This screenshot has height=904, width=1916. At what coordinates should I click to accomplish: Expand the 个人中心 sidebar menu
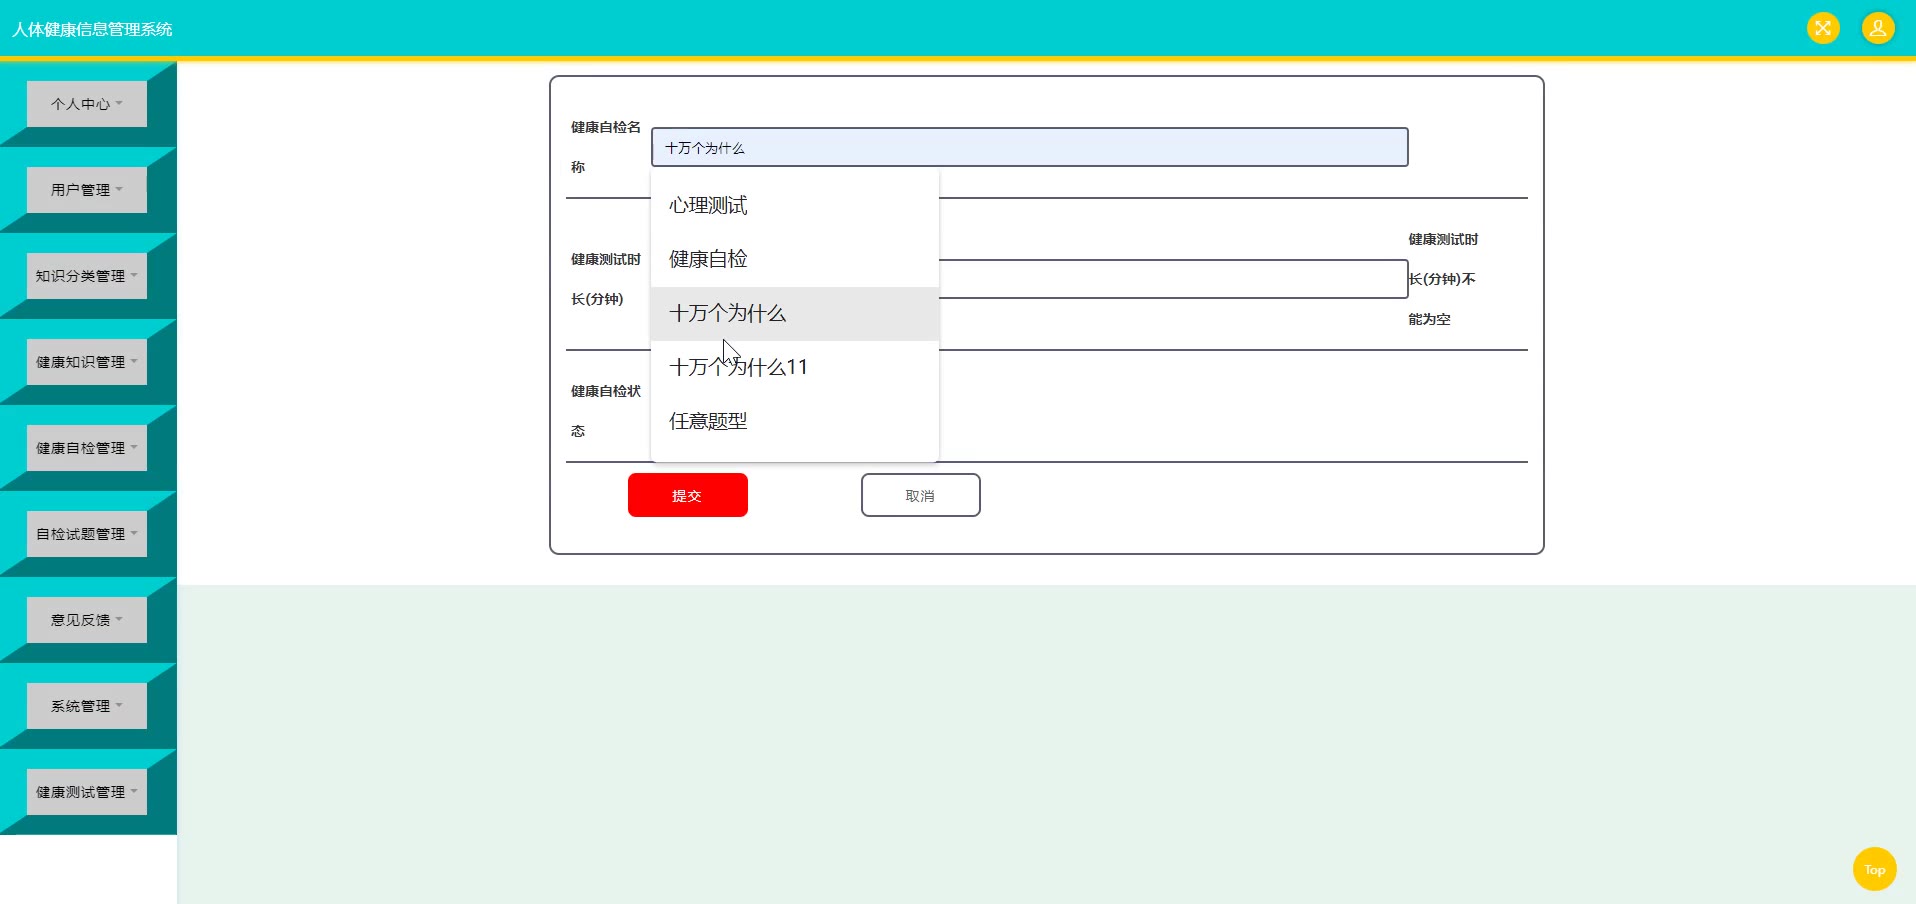[87, 104]
